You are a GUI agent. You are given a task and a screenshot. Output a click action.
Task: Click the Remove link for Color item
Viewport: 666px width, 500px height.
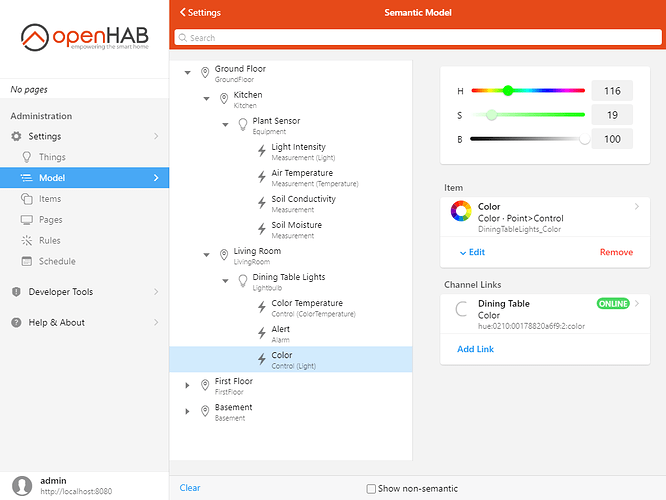[616, 252]
